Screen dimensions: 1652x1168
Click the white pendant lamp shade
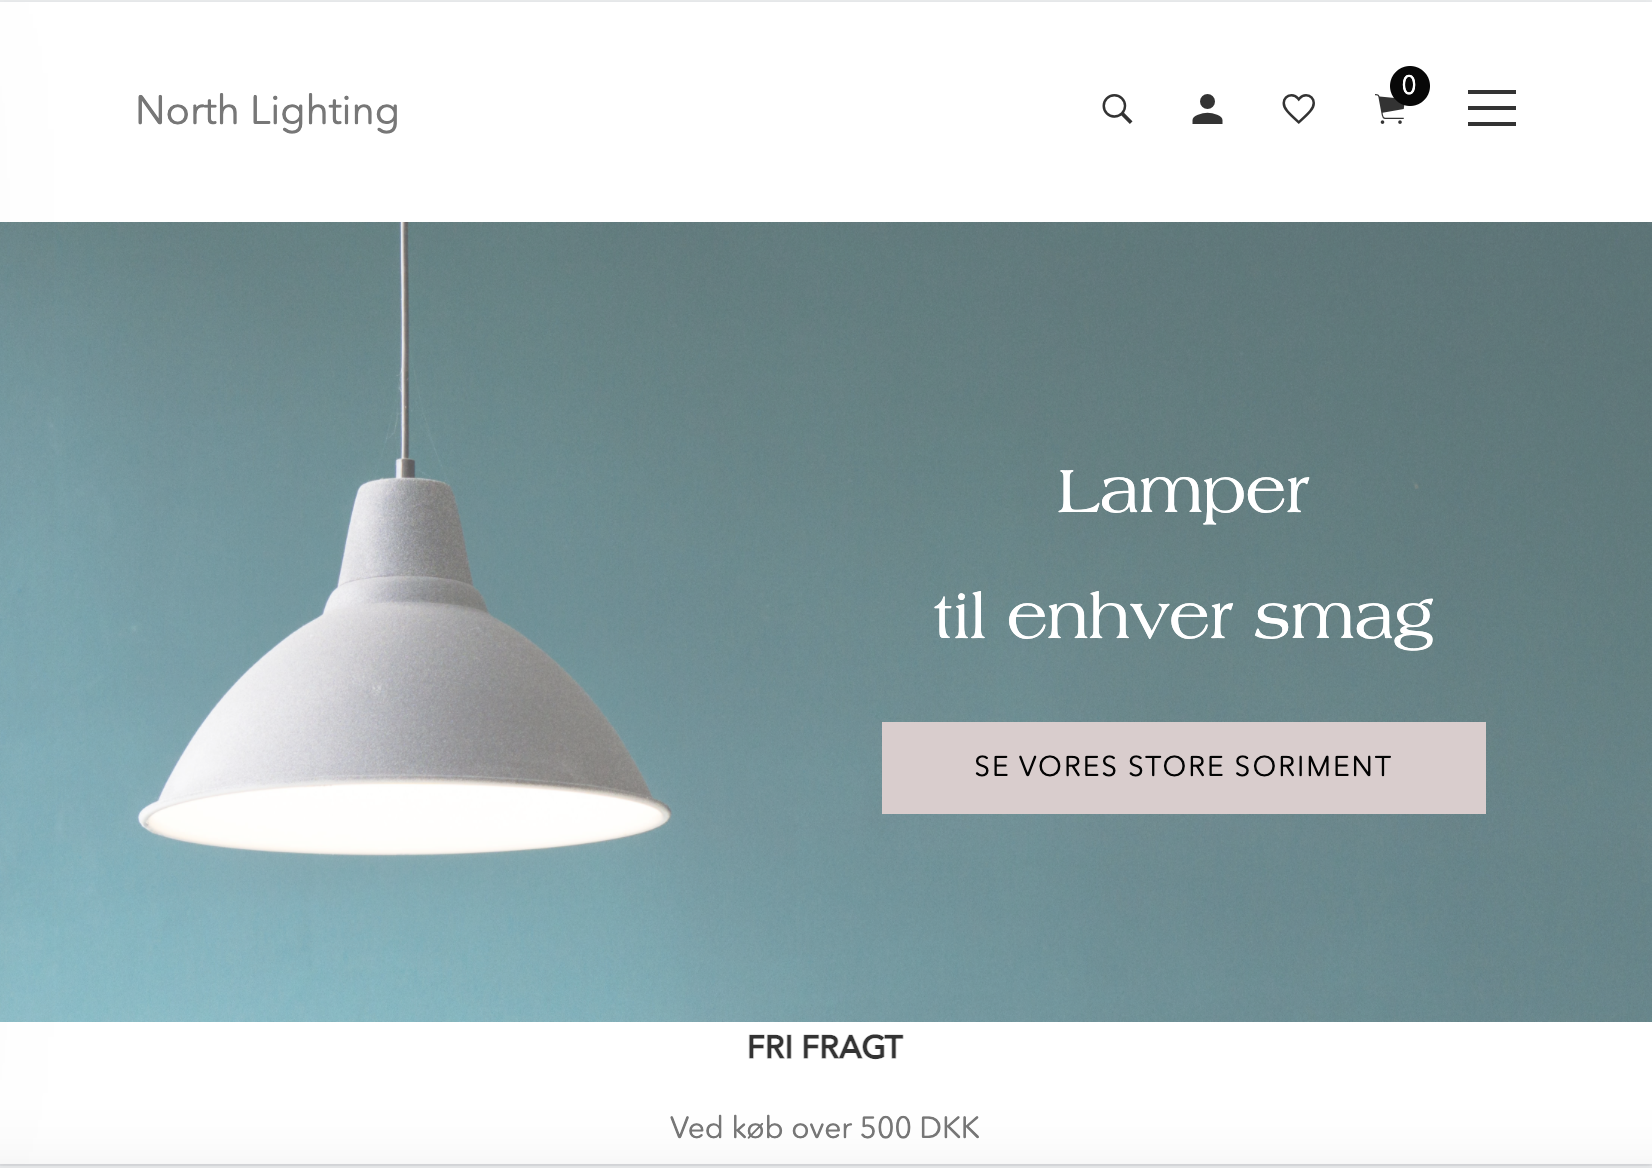point(403,665)
